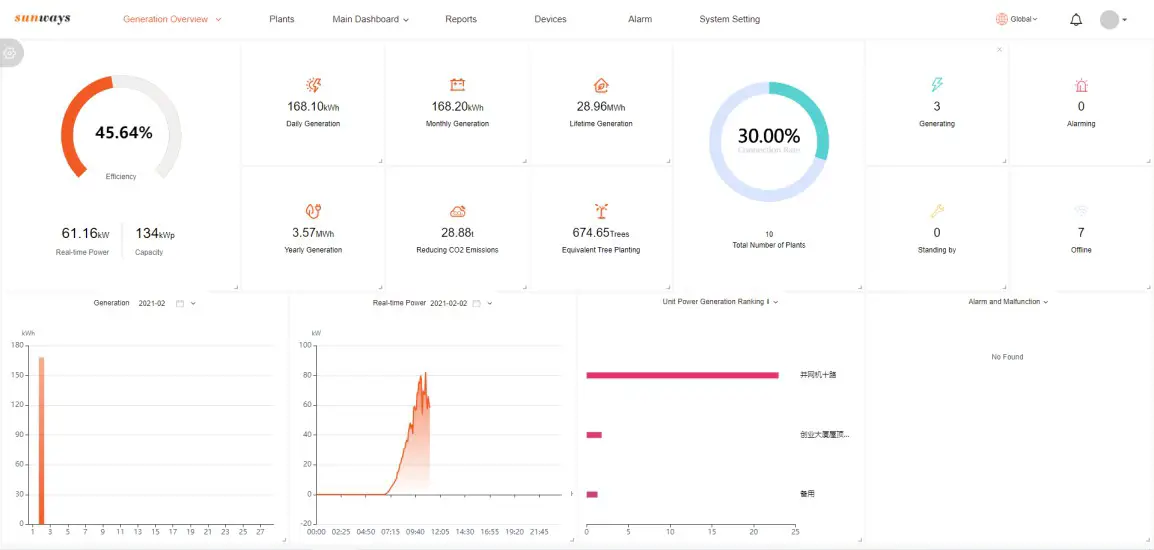Click the Equivalent Tree Planting palm icon
This screenshot has height=550, width=1154.
pyautogui.click(x=601, y=211)
